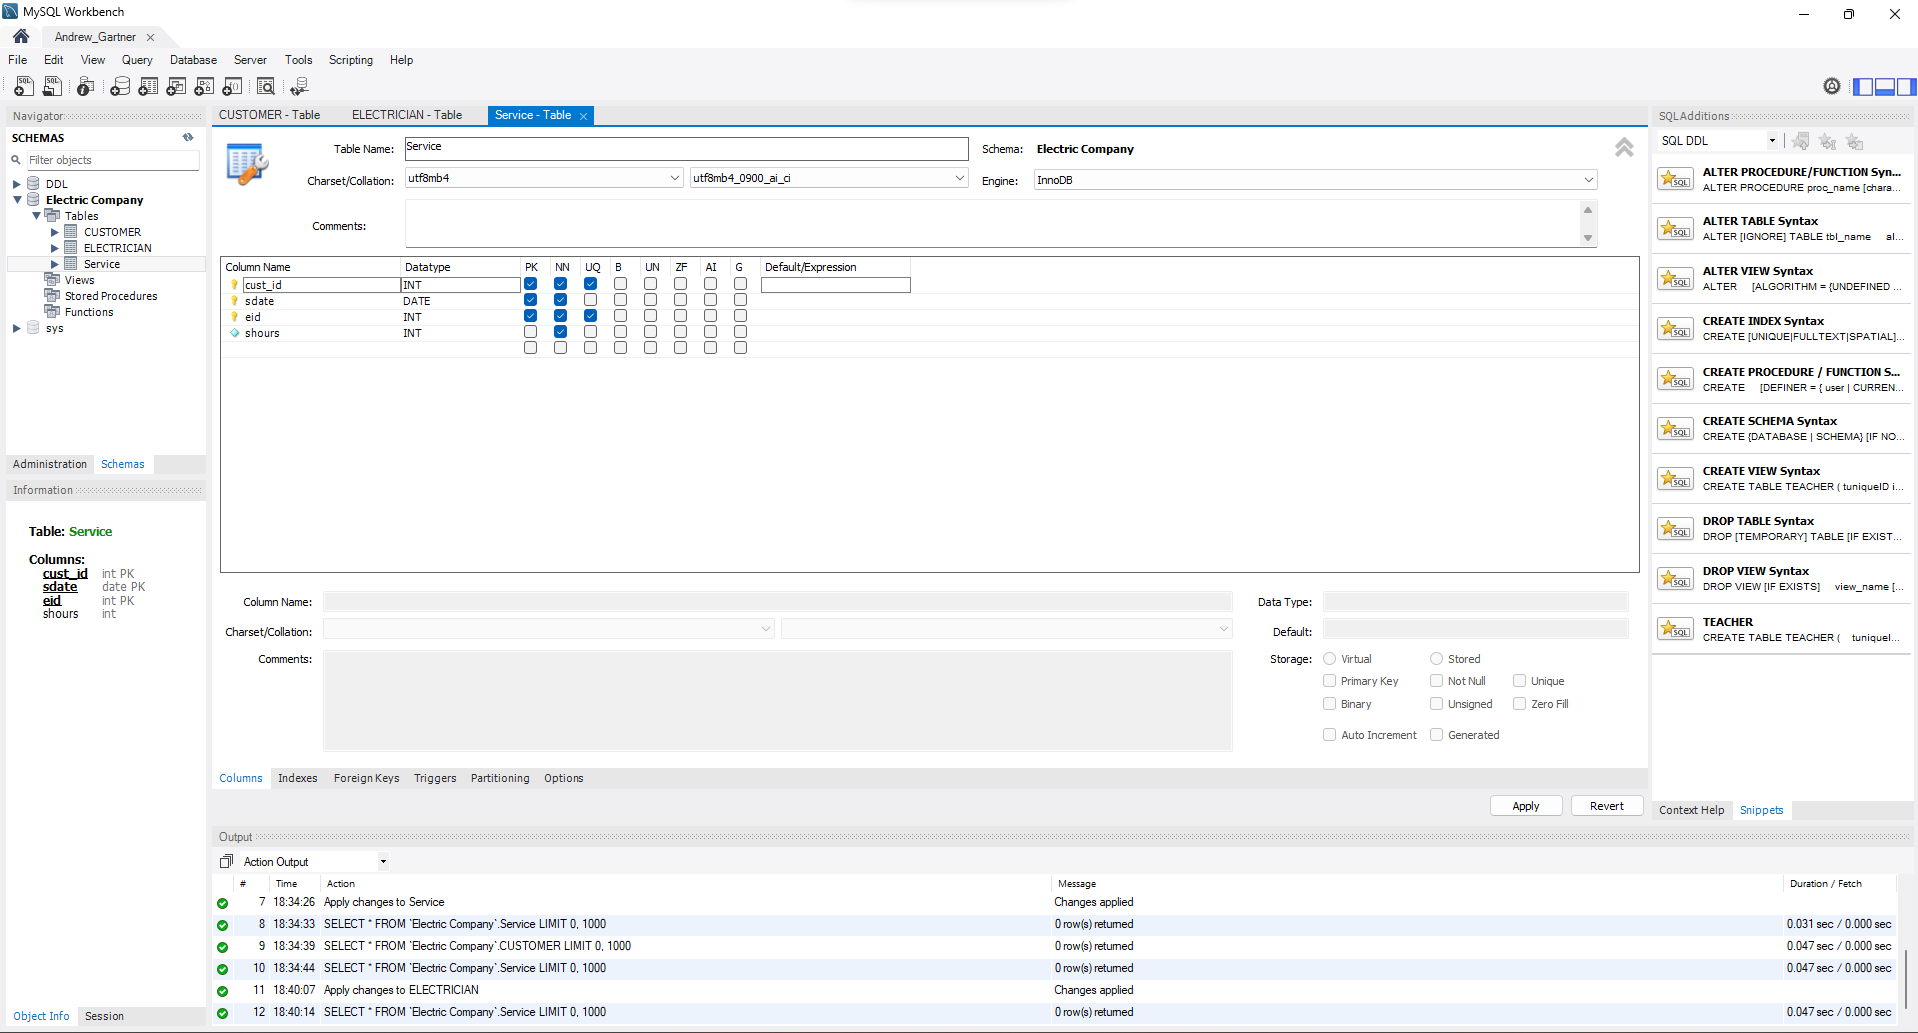Image resolution: width=1918 pixels, height=1033 pixels.
Task: Click the Filter objects search field
Action: [112, 160]
